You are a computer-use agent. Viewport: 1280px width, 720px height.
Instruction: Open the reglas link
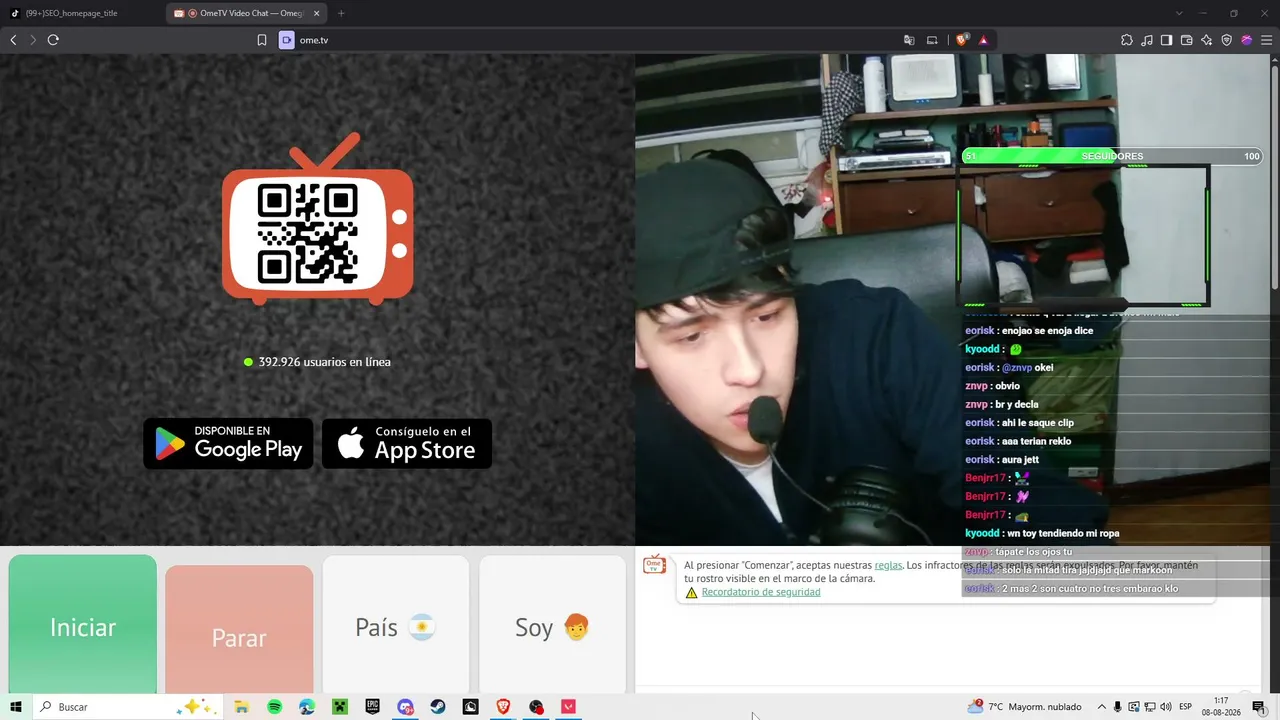pos(888,565)
